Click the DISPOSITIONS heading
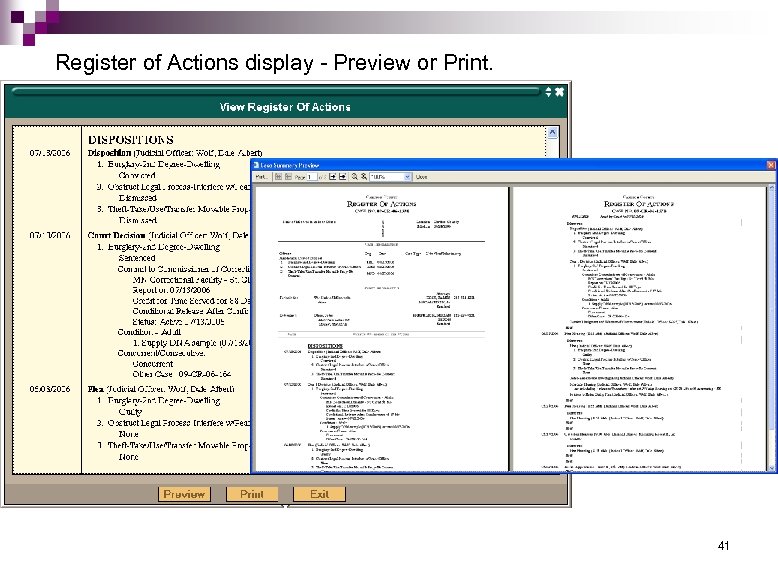The height and width of the screenshot is (569, 778). click(131, 140)
